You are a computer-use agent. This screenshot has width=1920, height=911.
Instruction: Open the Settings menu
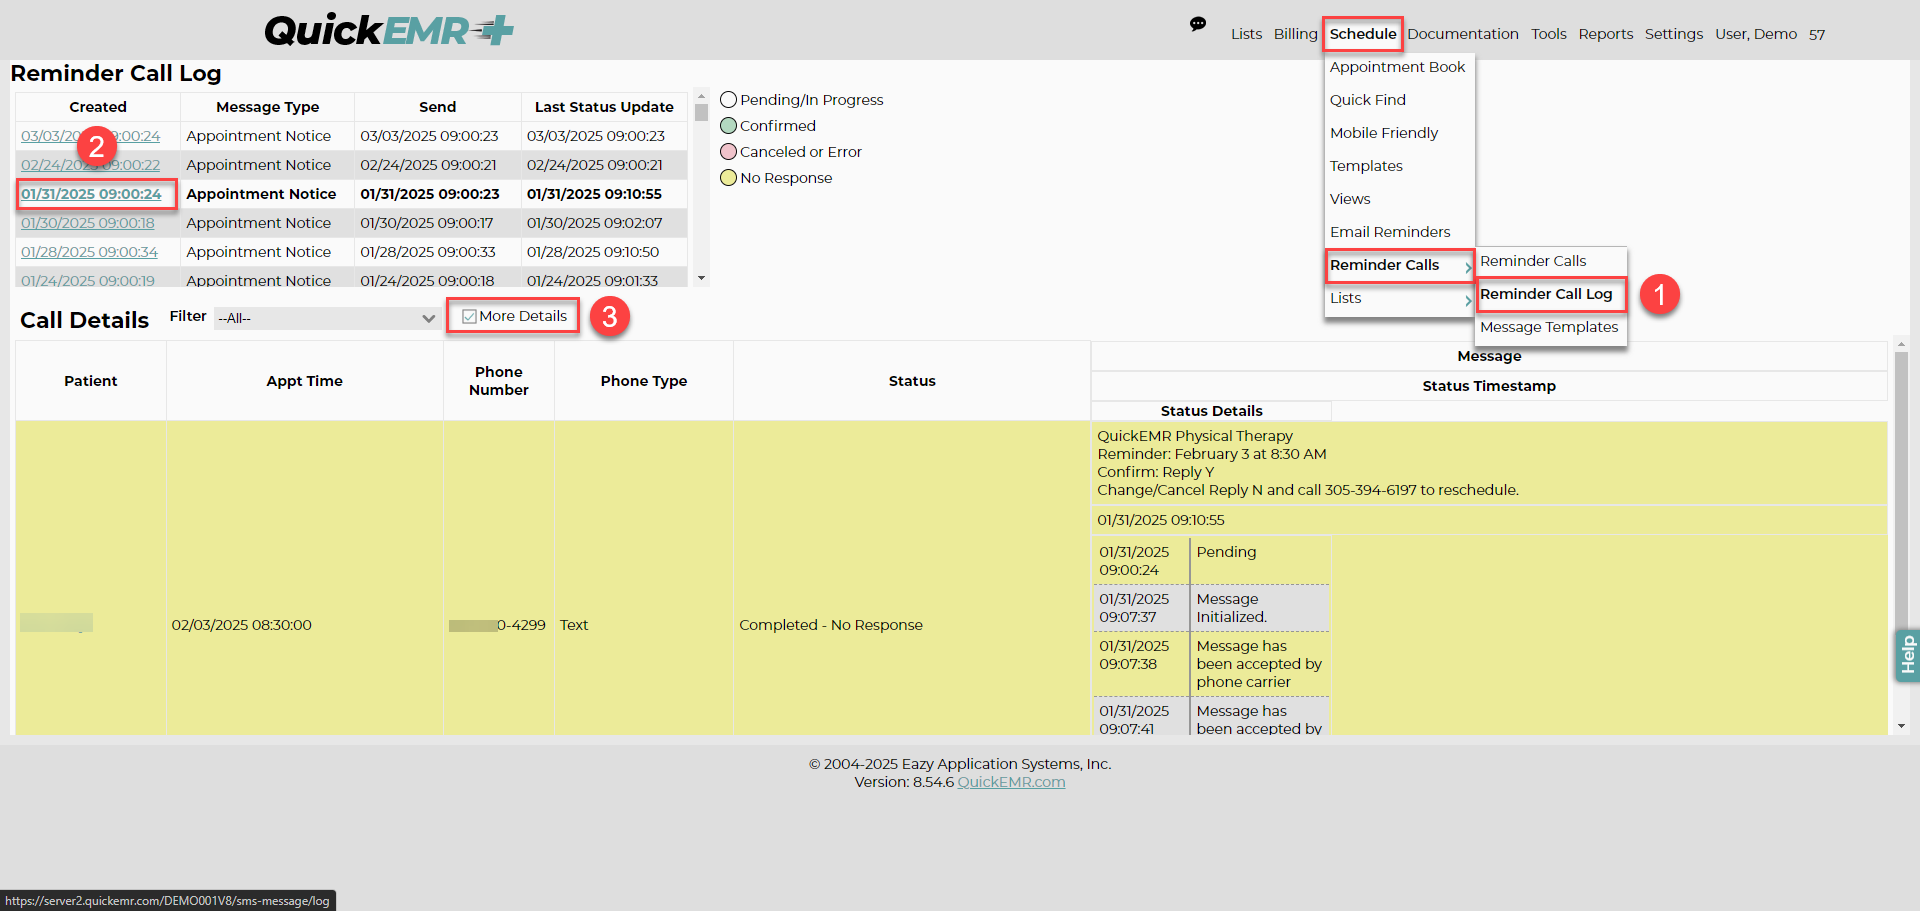1674,34
